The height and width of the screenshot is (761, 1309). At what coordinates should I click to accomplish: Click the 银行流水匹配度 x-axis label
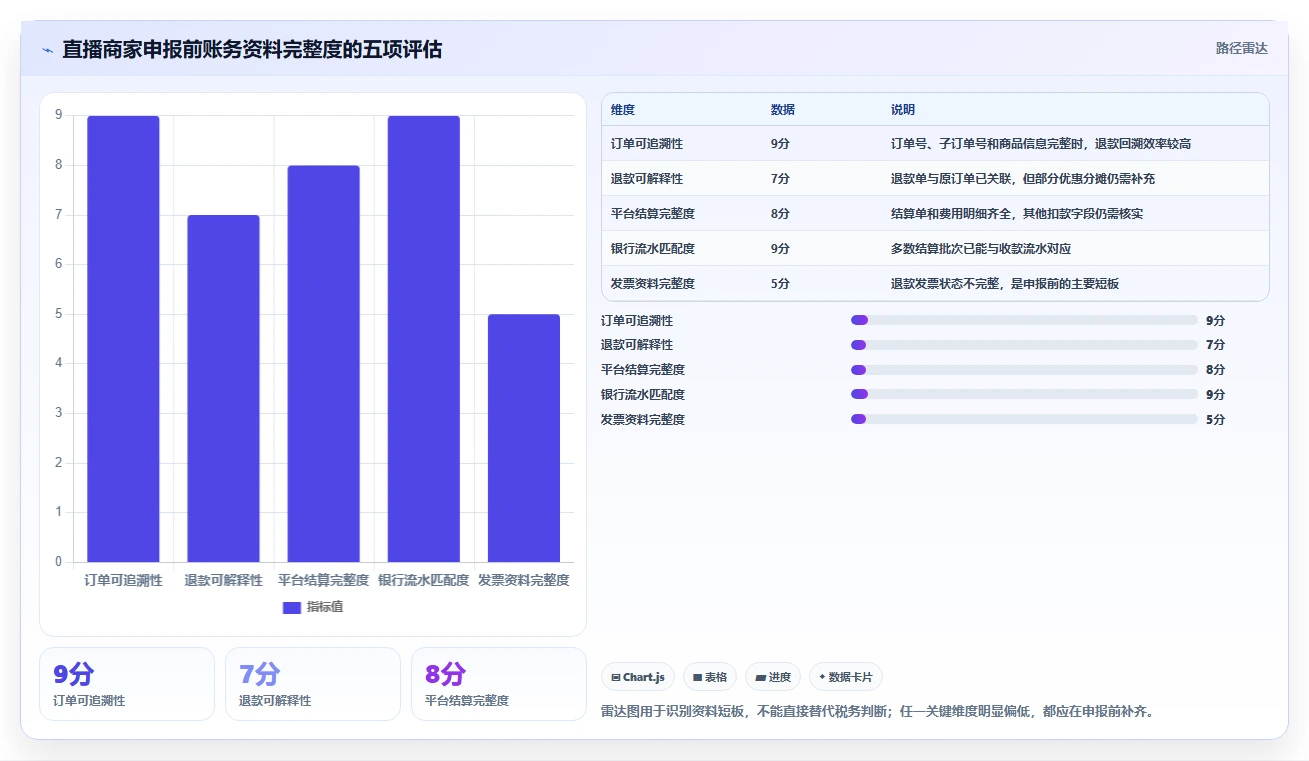point(423,580)
